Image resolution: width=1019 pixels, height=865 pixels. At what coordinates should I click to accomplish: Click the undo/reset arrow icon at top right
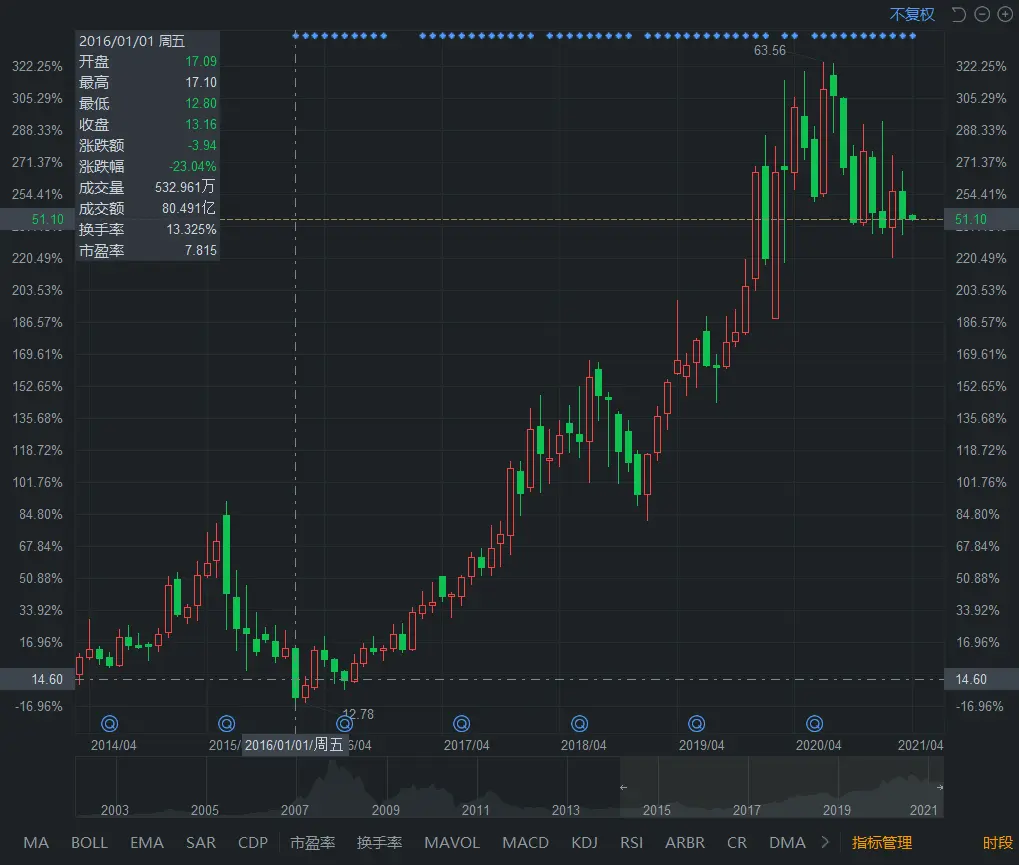958,14
